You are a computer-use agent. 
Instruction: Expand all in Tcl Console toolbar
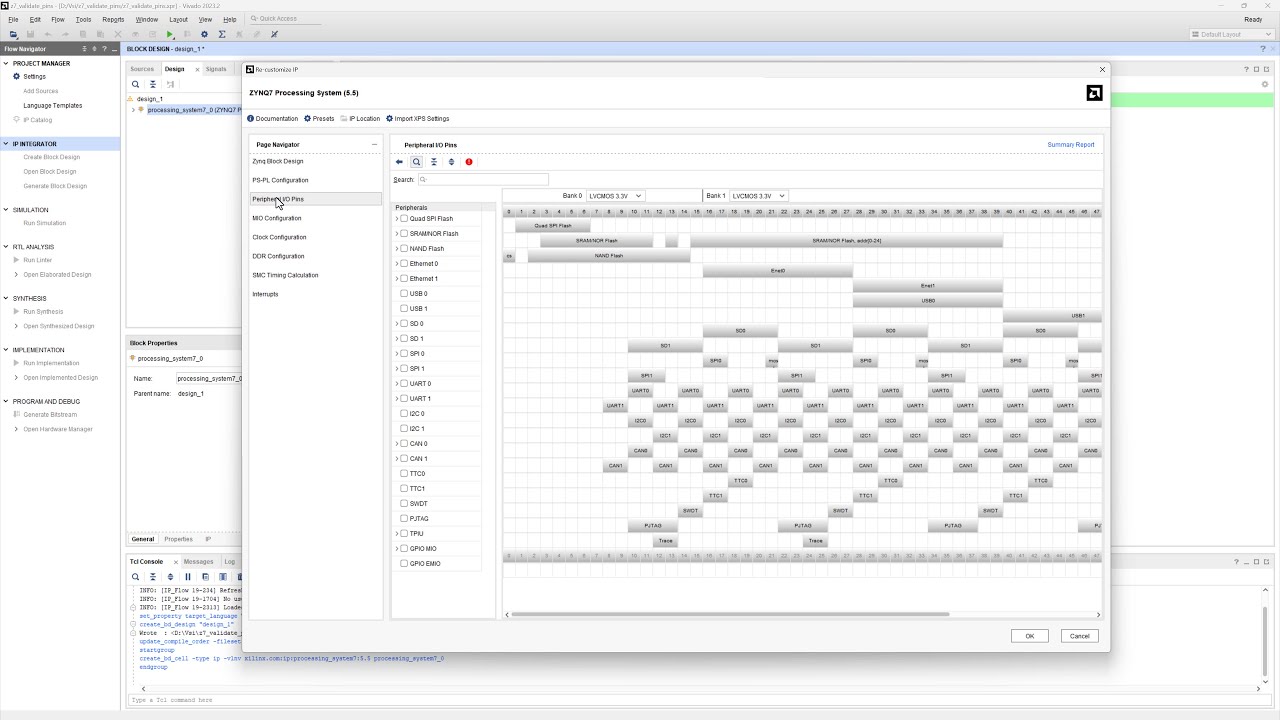pos(170,577)
